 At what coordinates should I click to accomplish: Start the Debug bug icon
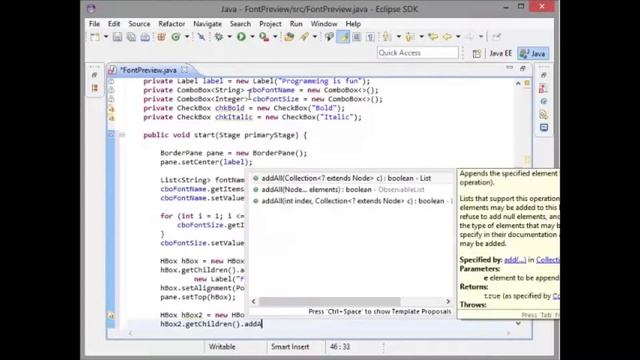pos(219,37)
